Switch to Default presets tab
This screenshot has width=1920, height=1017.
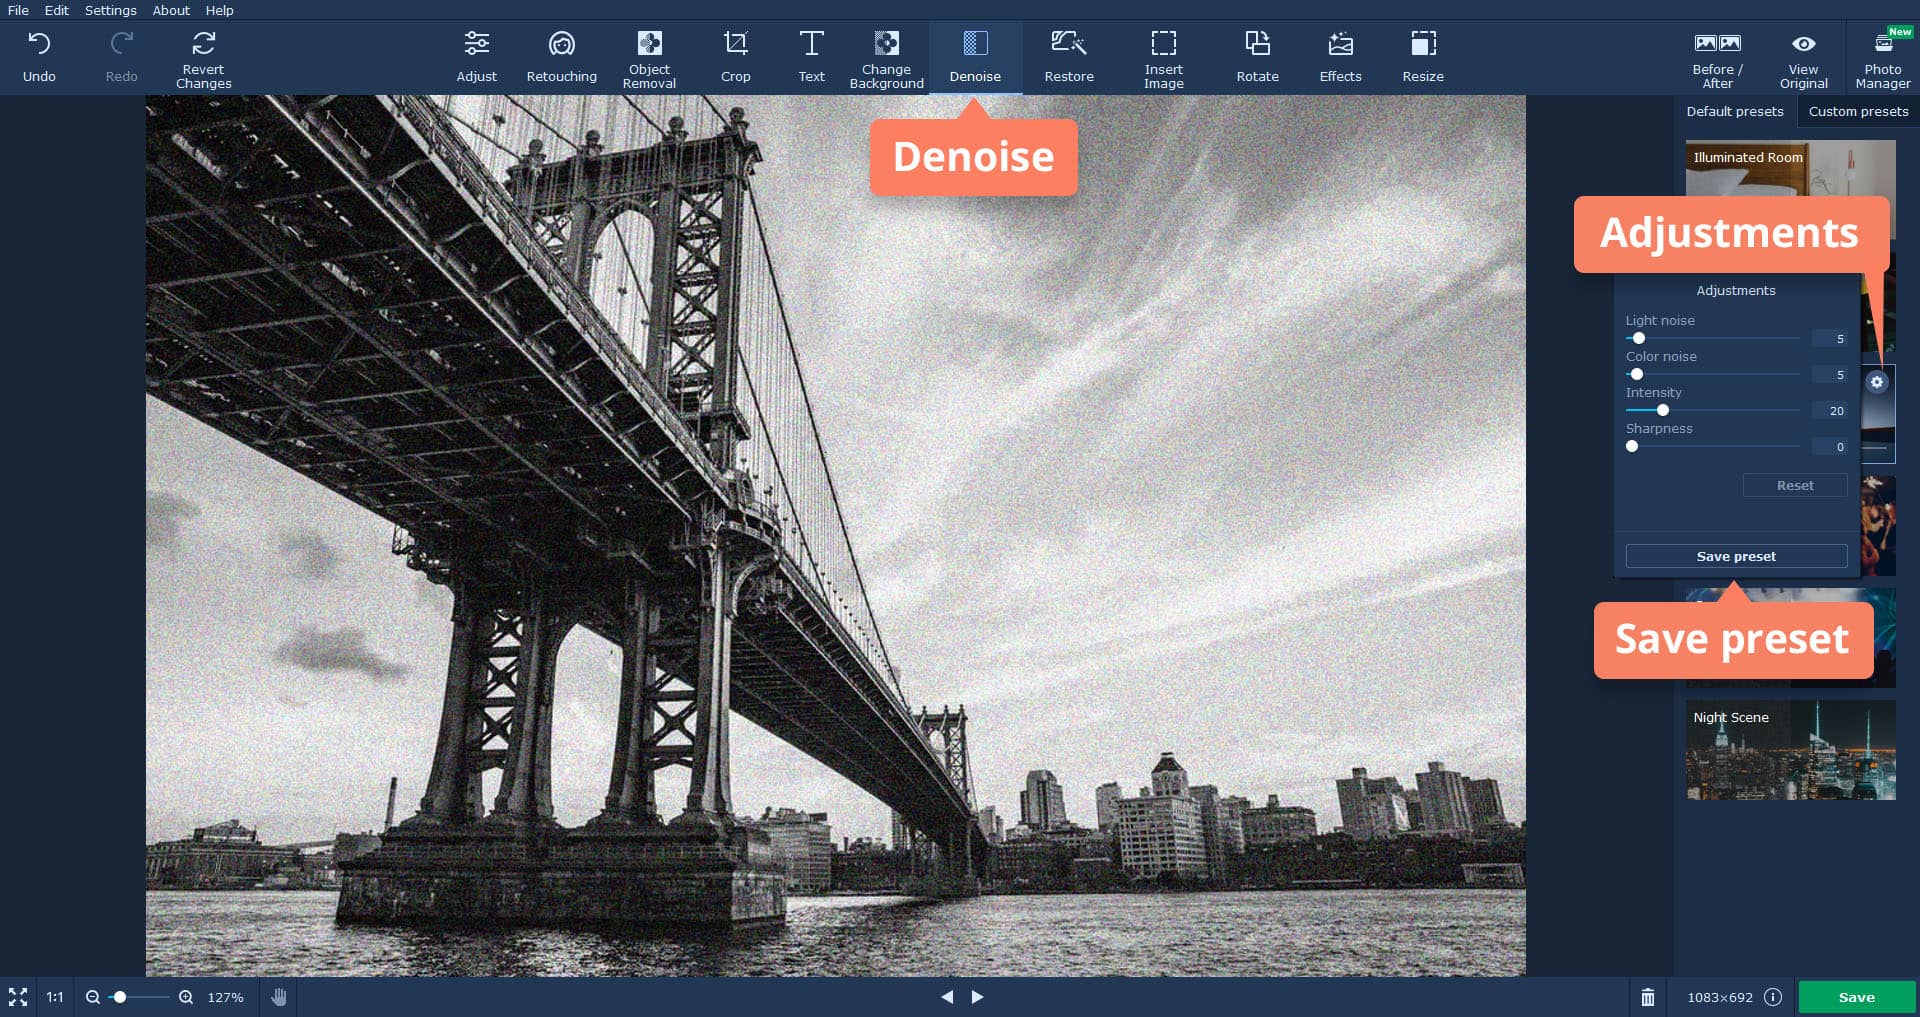pyautogui.click(x=1735, y=111)
